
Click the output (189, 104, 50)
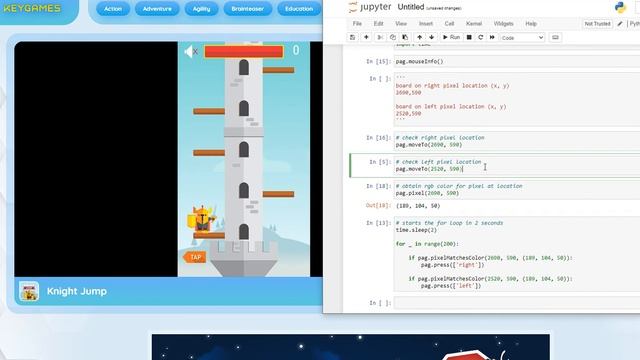point(418,206)
